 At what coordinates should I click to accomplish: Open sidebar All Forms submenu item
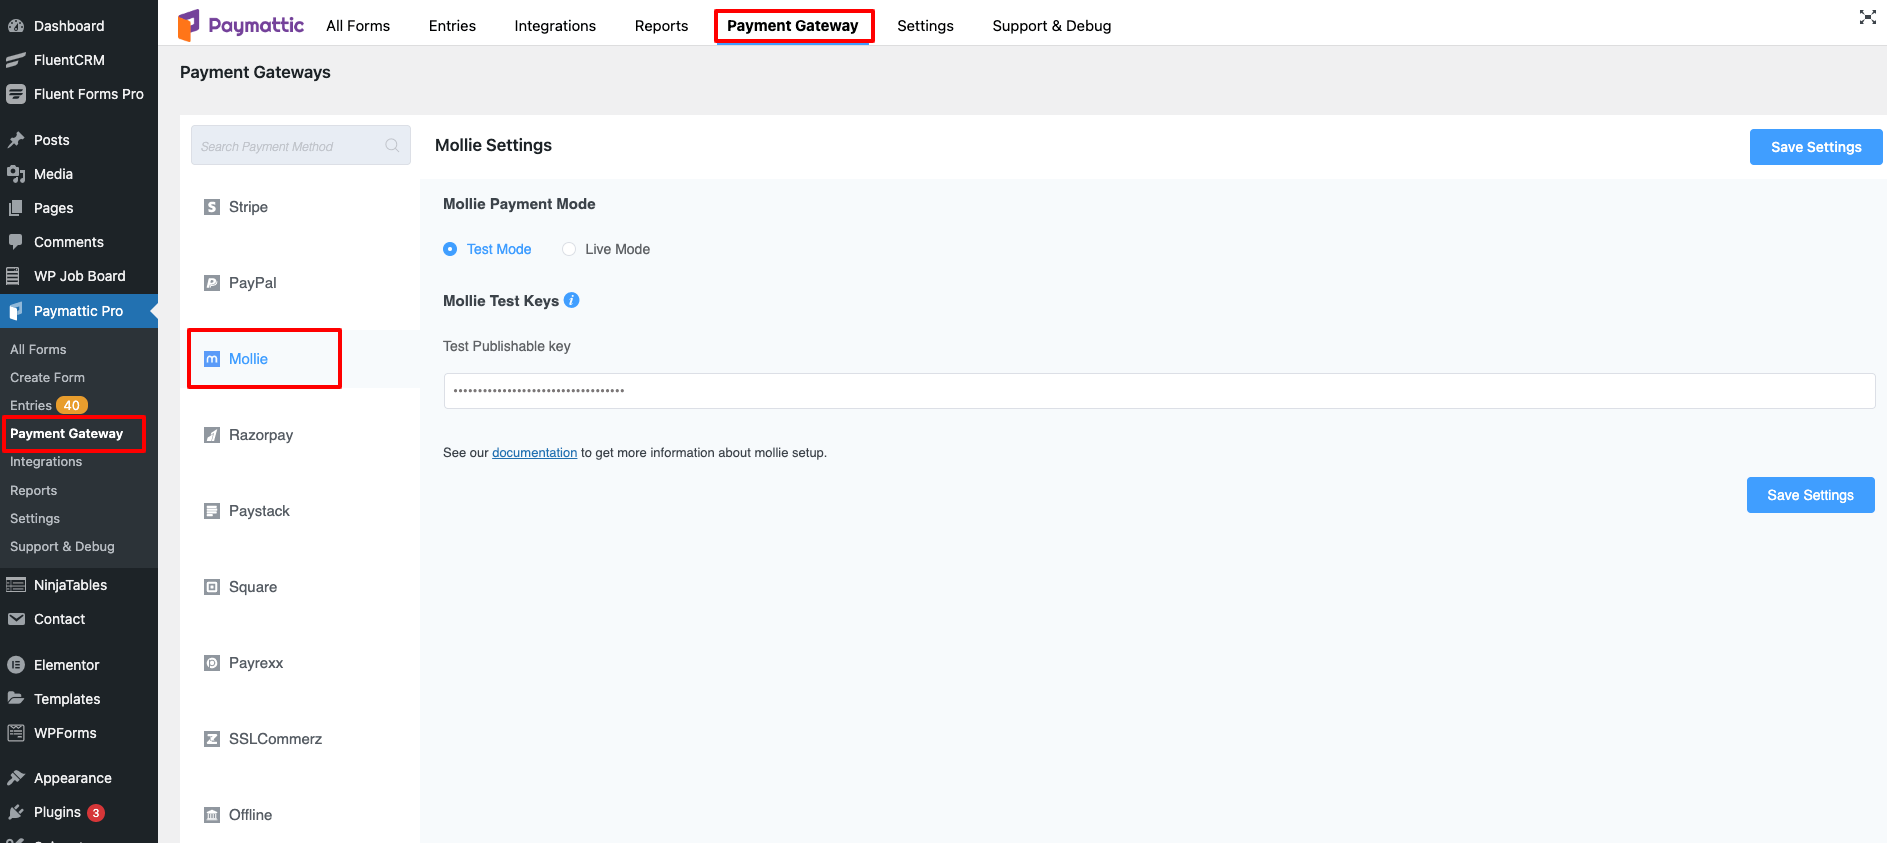(x=38, y=349)
